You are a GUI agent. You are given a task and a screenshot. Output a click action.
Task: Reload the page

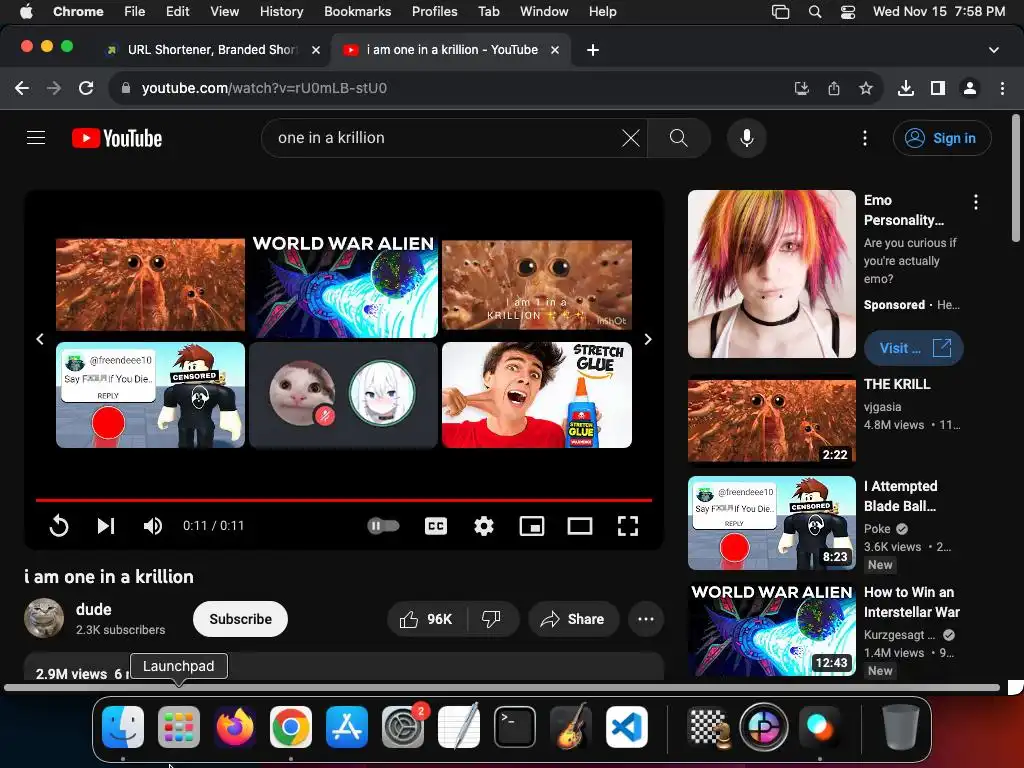[x=86, y=88]
